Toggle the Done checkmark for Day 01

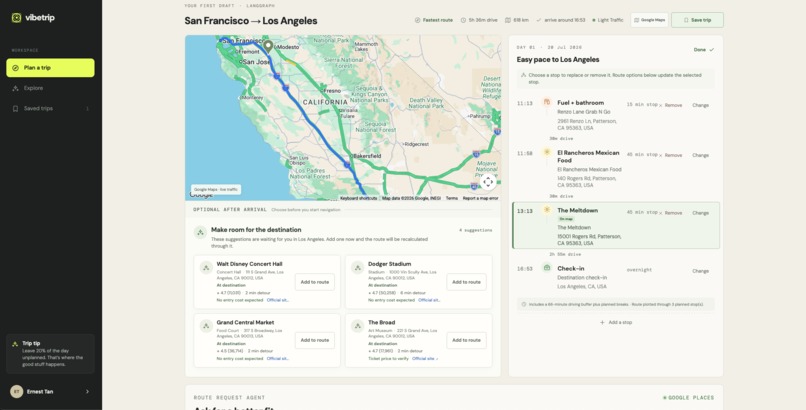pyautogui.click(x=704, y=50)
